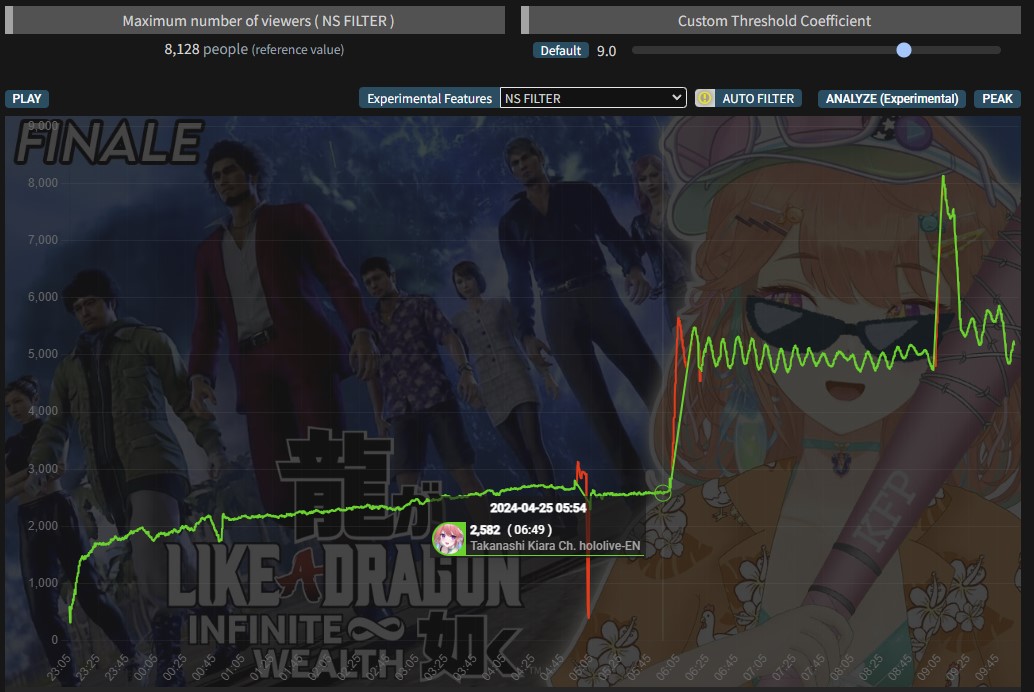1034x692 pixels.
Task: Click the Maximum number of viewers header
Action: pyautogui.click(x=258, y=20)
